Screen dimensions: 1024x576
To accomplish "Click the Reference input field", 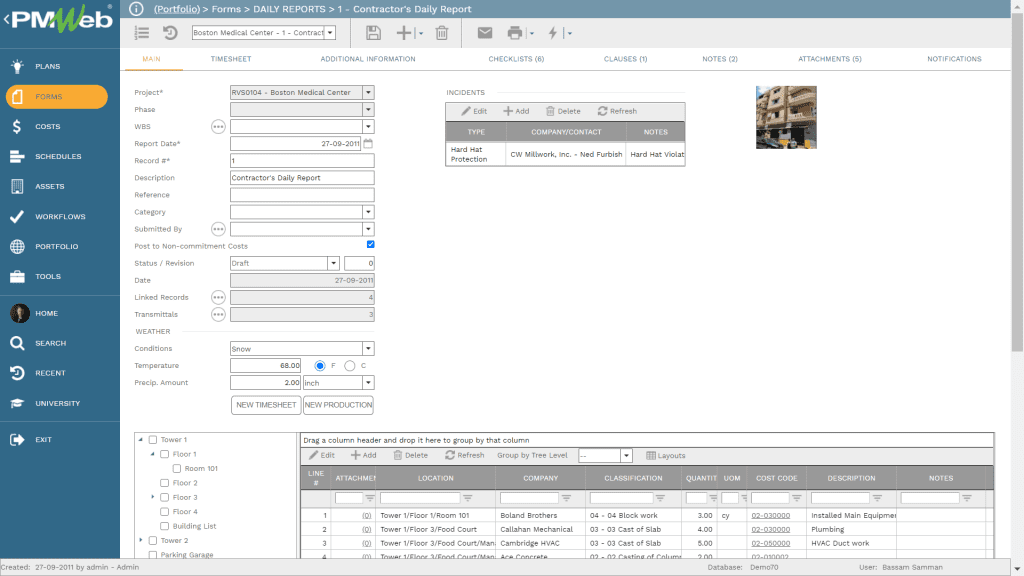I will pos(302,195).
